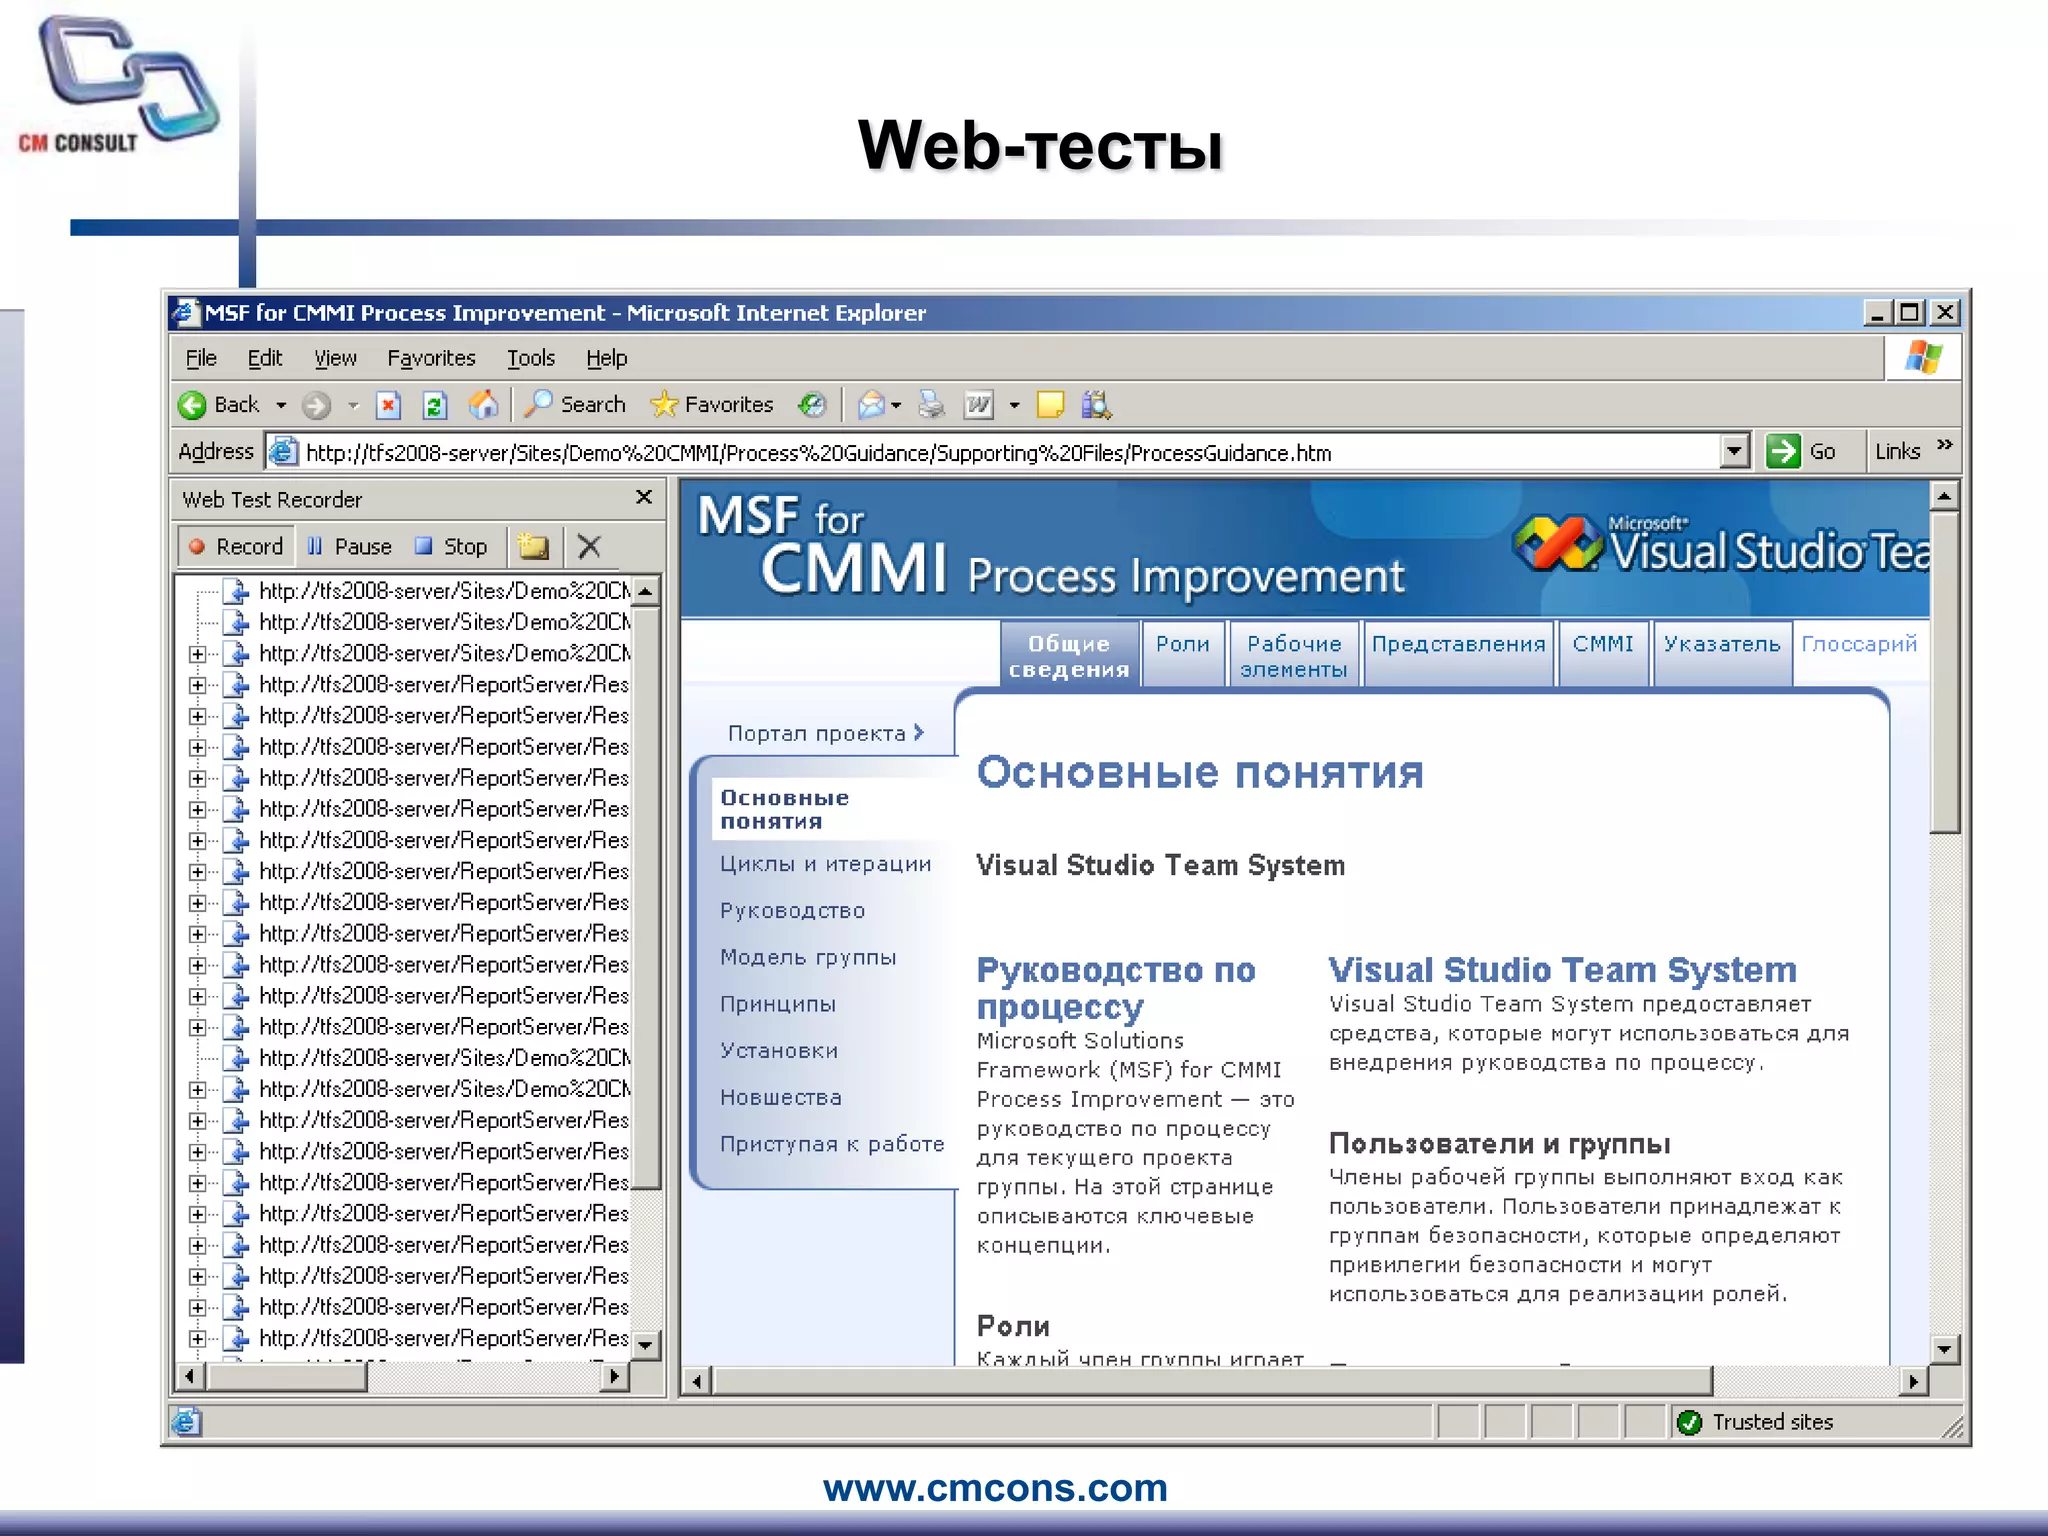The height and width of the screenshot is (1536, 2048).
Task: Close the Web Test Recorder pane
Action: [x=644, y=497]
